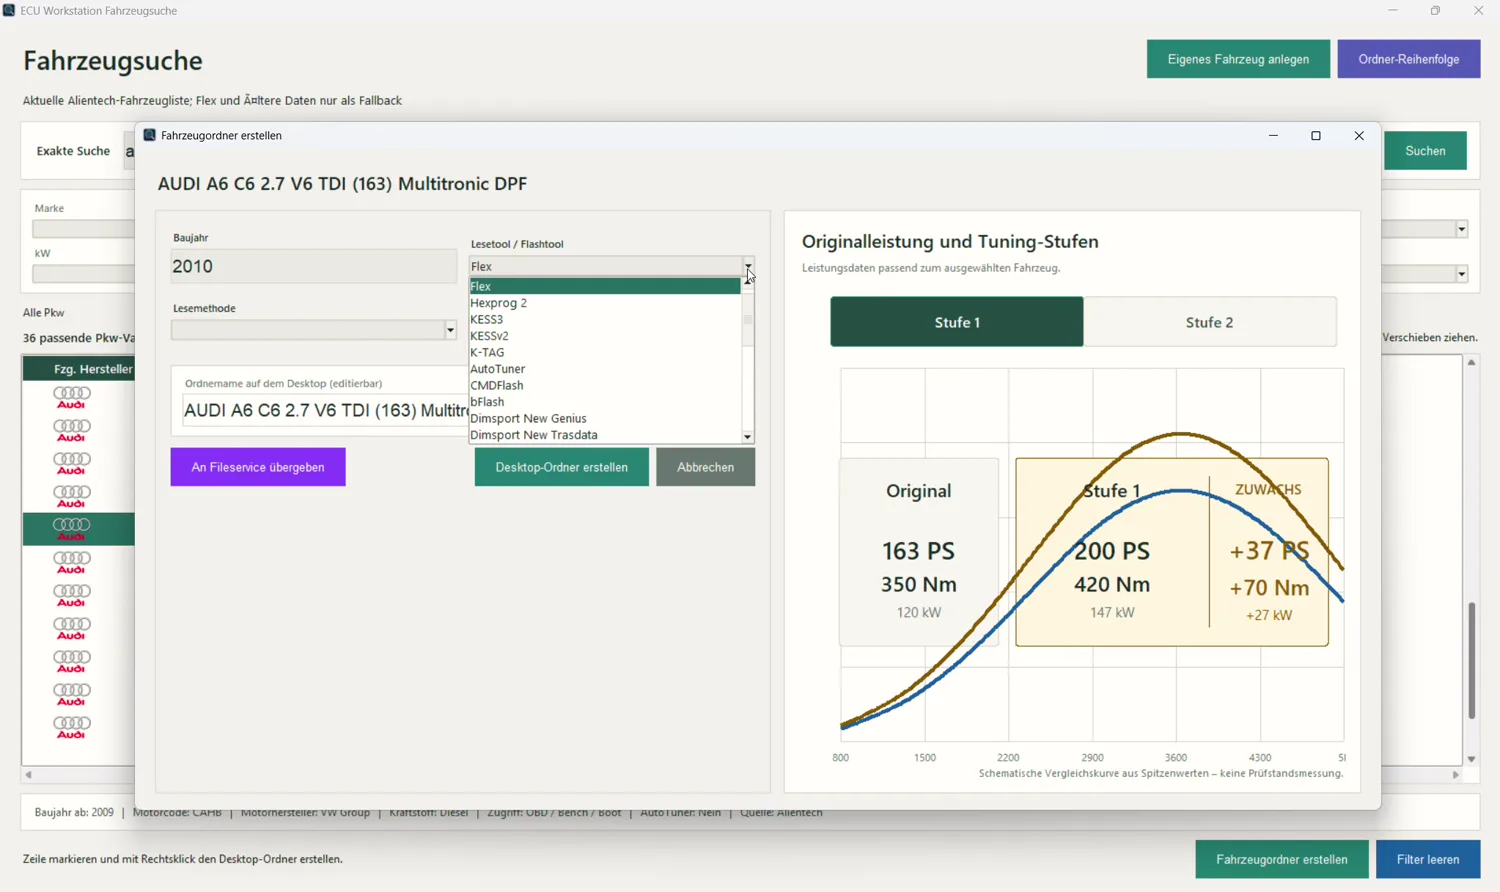Click the vehicle table vertical scrollbar thumb
Image resolution: width=1500 pixels, height=892 pixels.
(x=1472, y=660)
